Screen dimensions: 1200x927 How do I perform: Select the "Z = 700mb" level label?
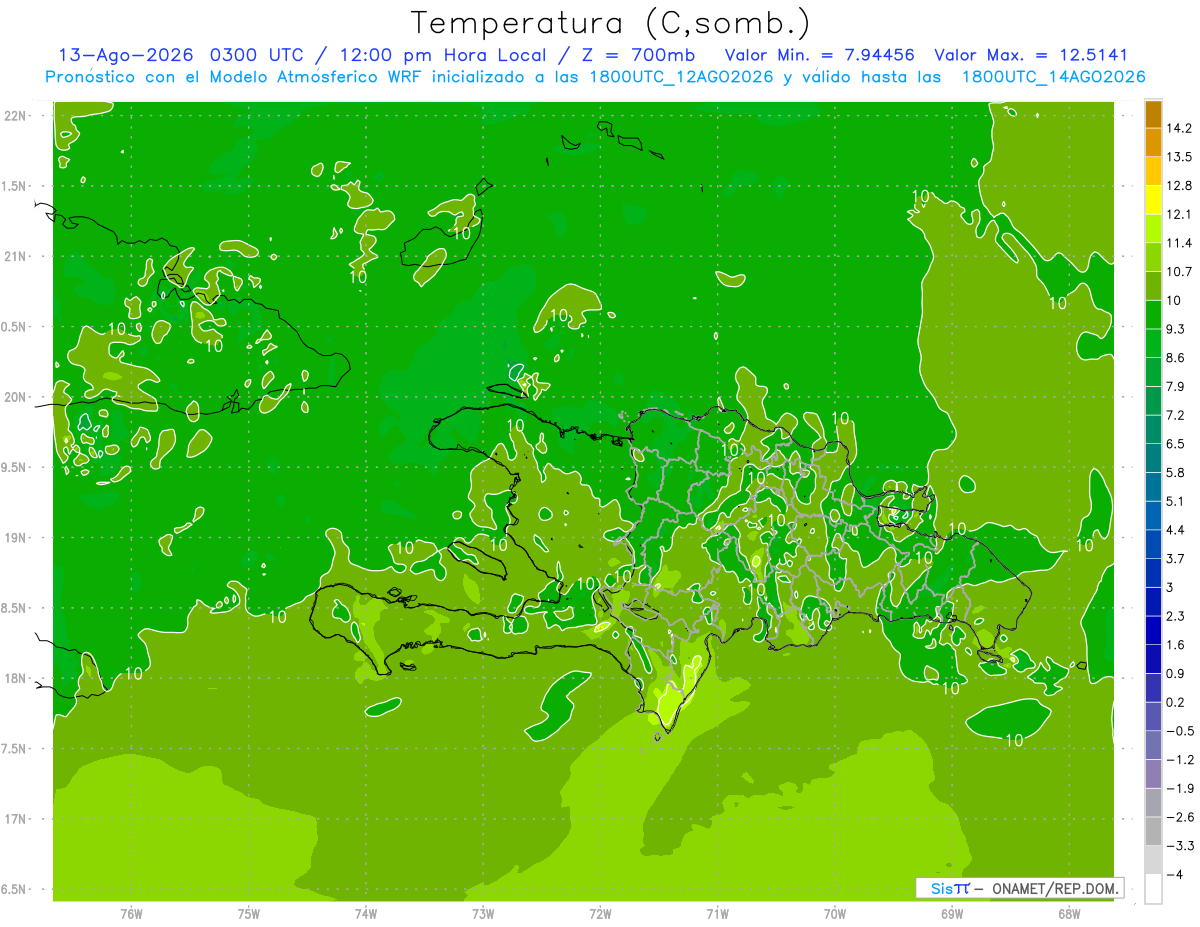[x=639, y=55]
